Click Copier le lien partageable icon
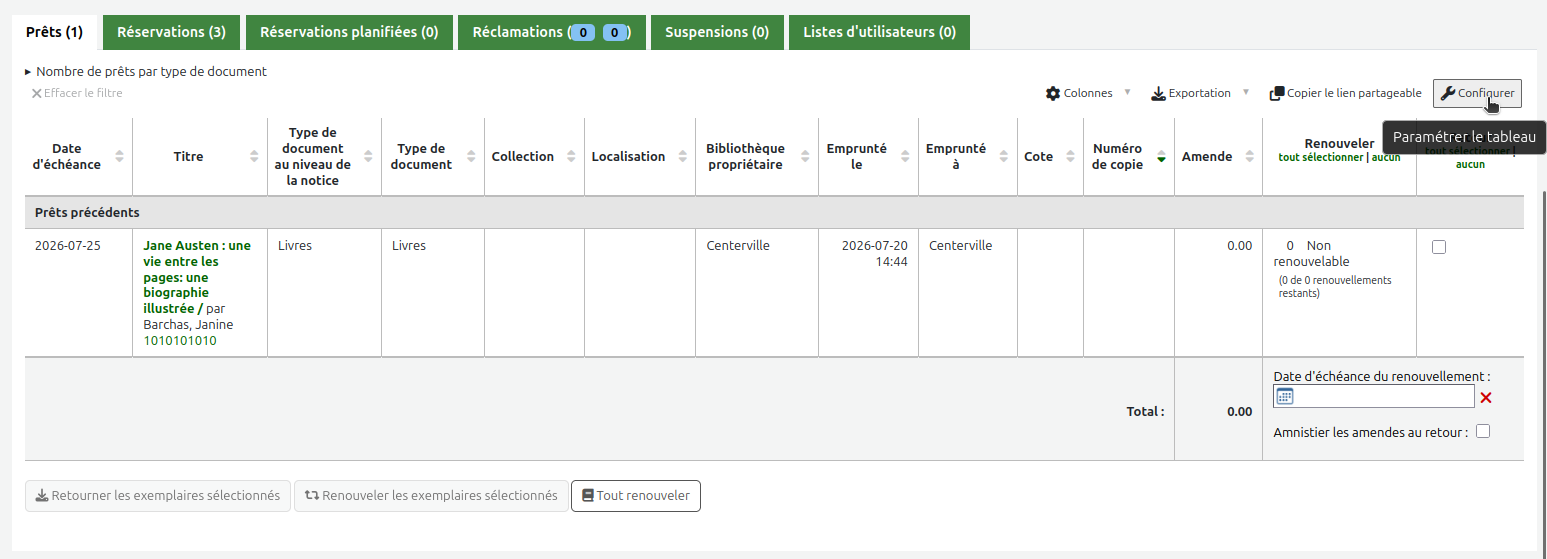 [1276, 93]
